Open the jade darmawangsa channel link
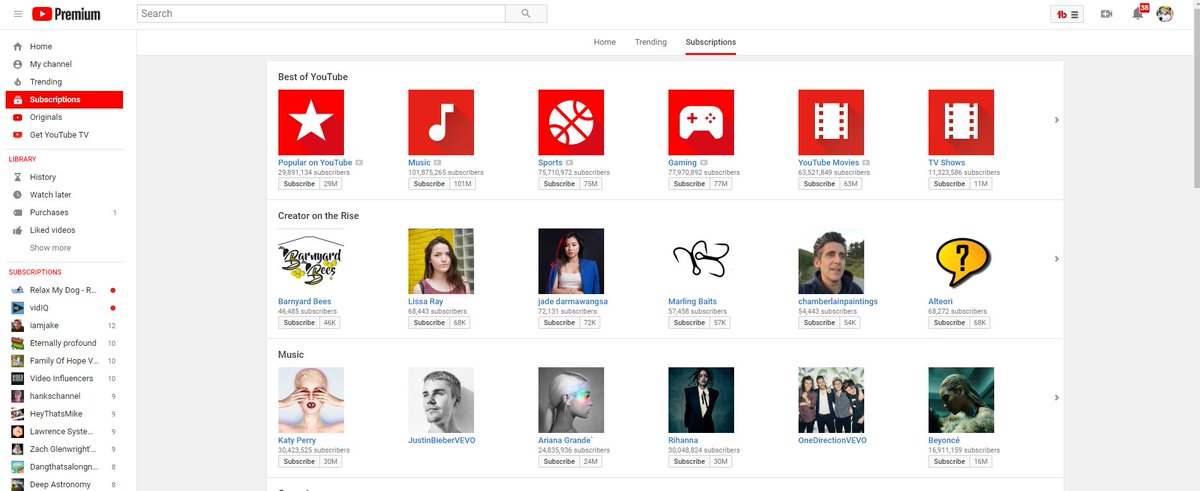Screen dimensions: 1200x491 (573, 301)
